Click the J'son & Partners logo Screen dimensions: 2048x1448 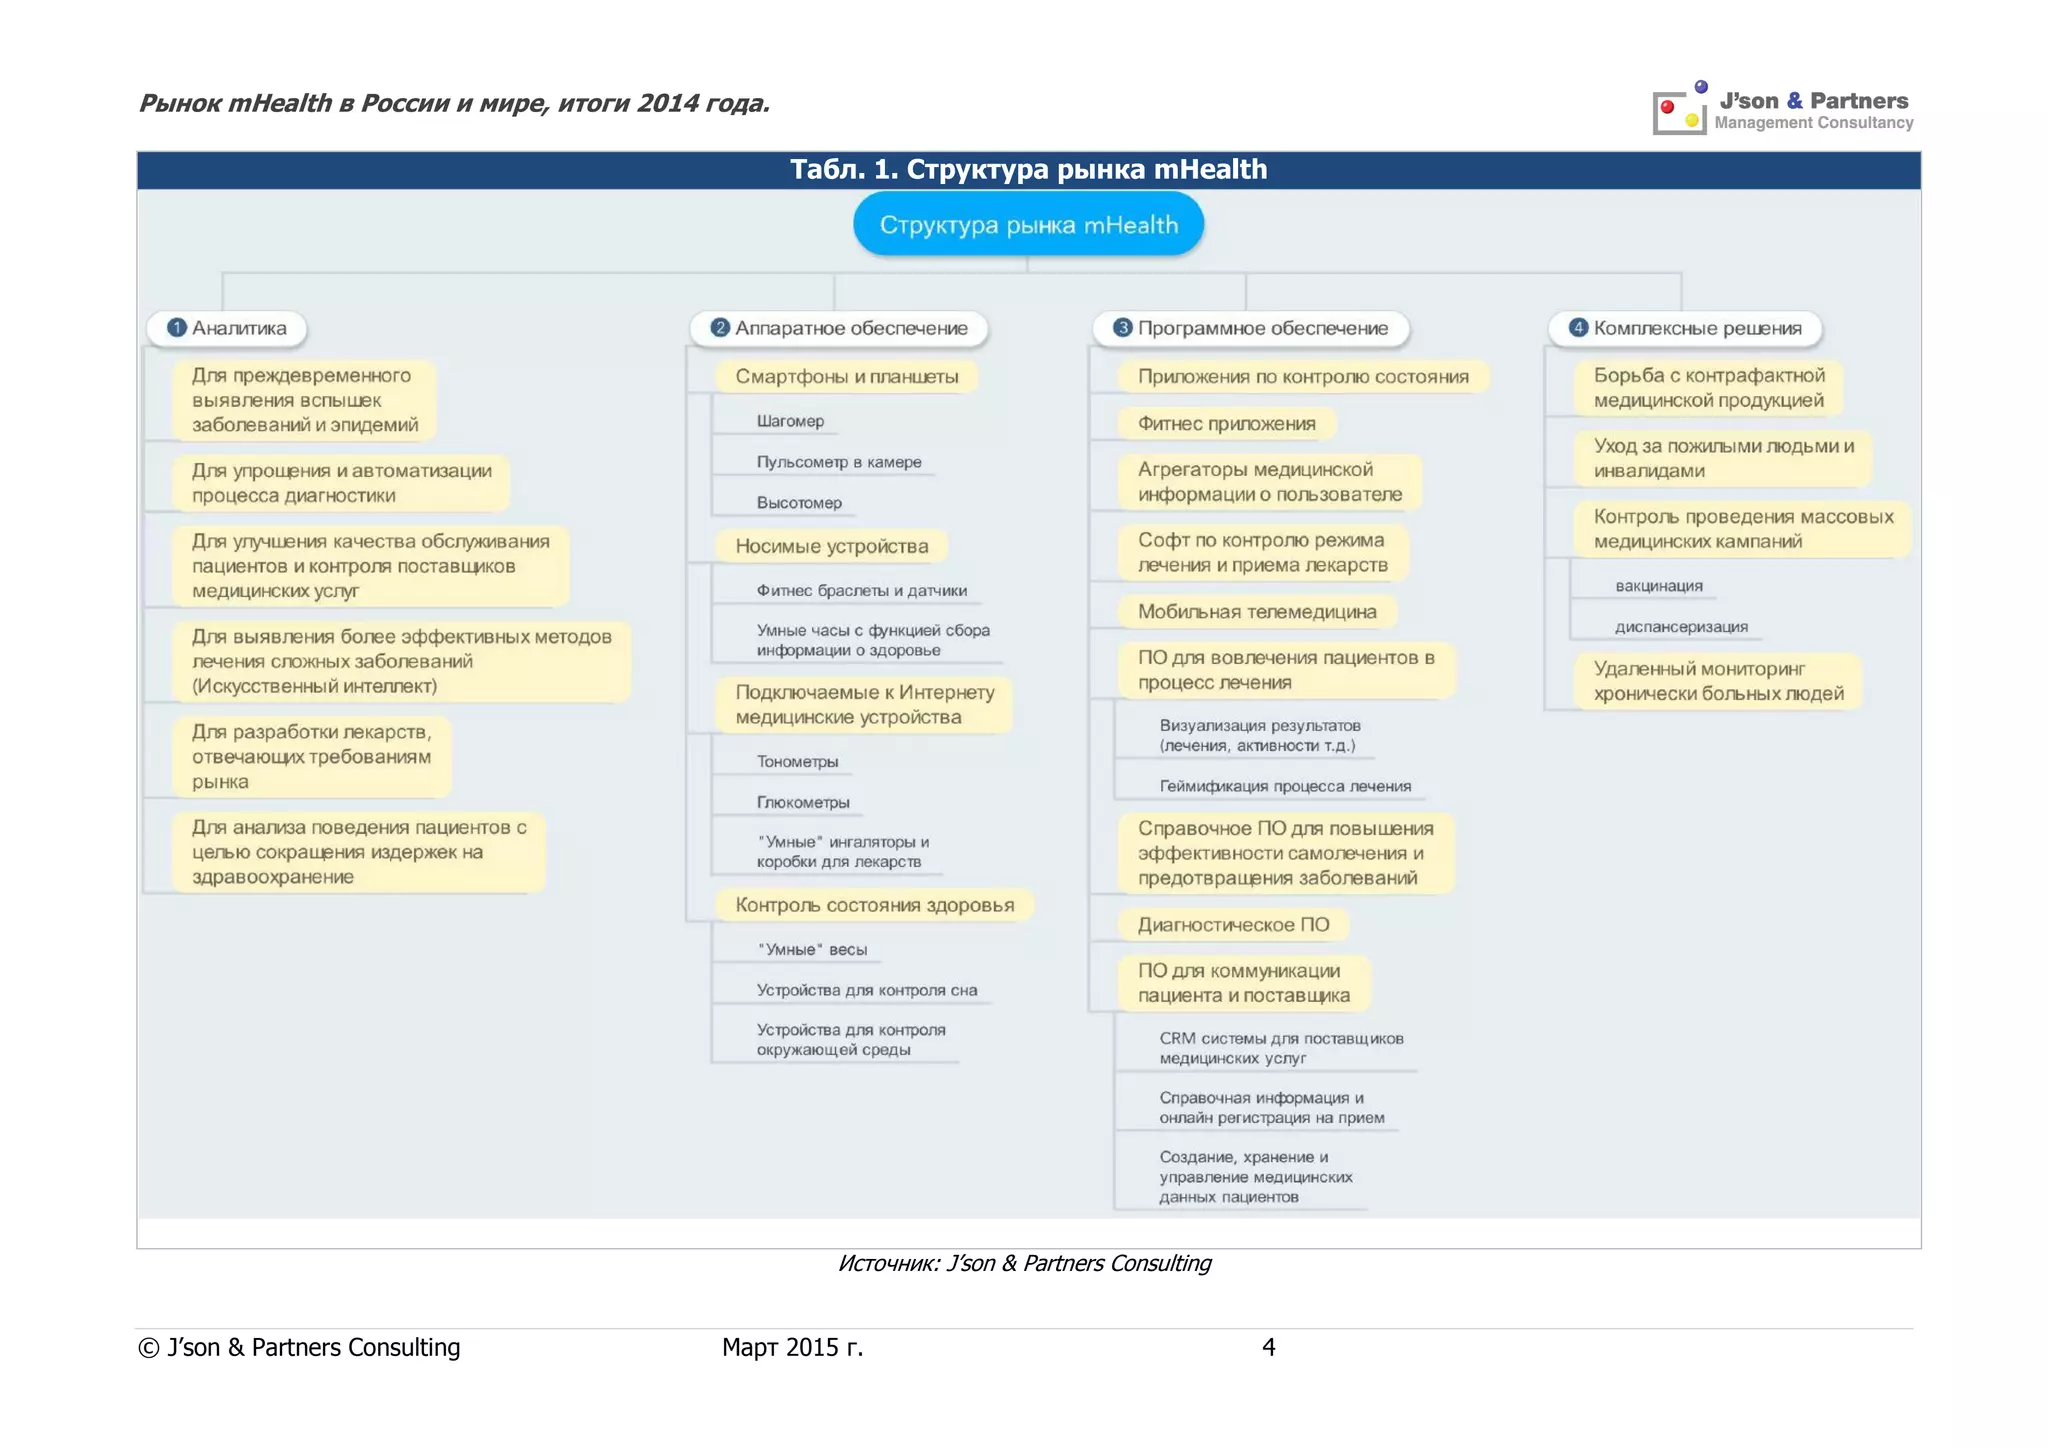(x=1783, y=108)
